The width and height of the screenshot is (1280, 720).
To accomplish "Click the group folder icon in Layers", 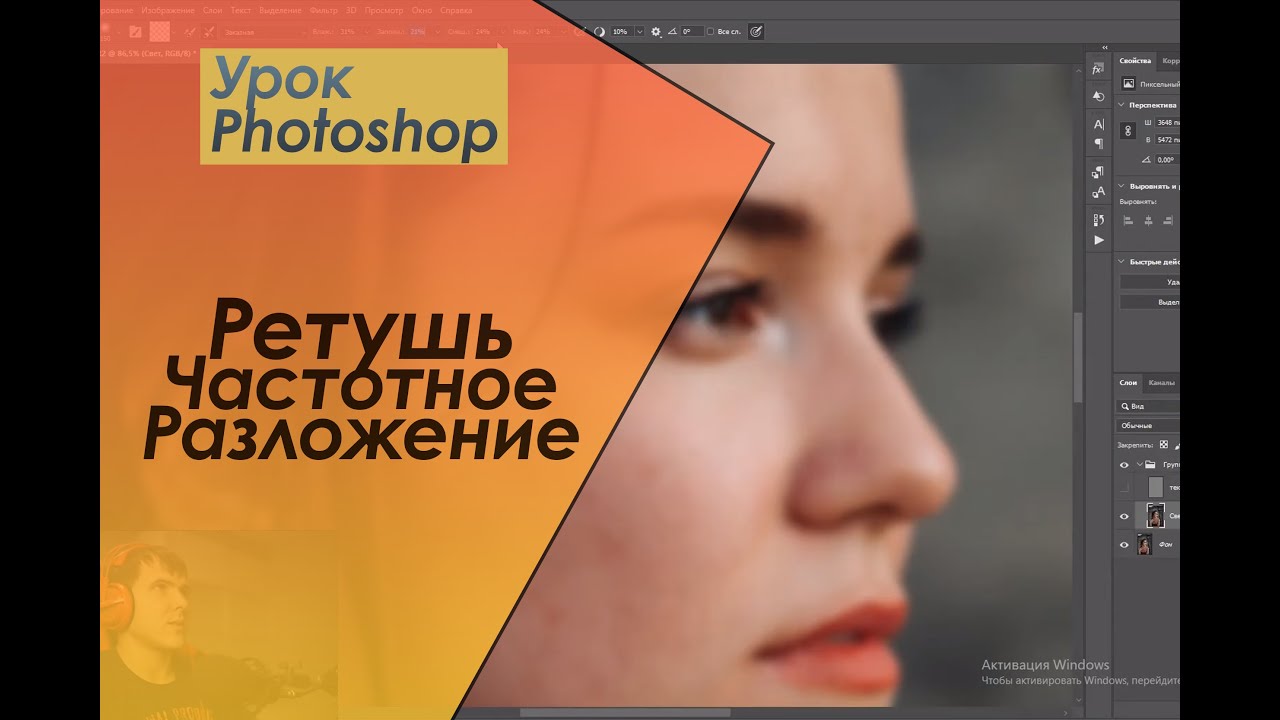I will (x=1150, y=465).
